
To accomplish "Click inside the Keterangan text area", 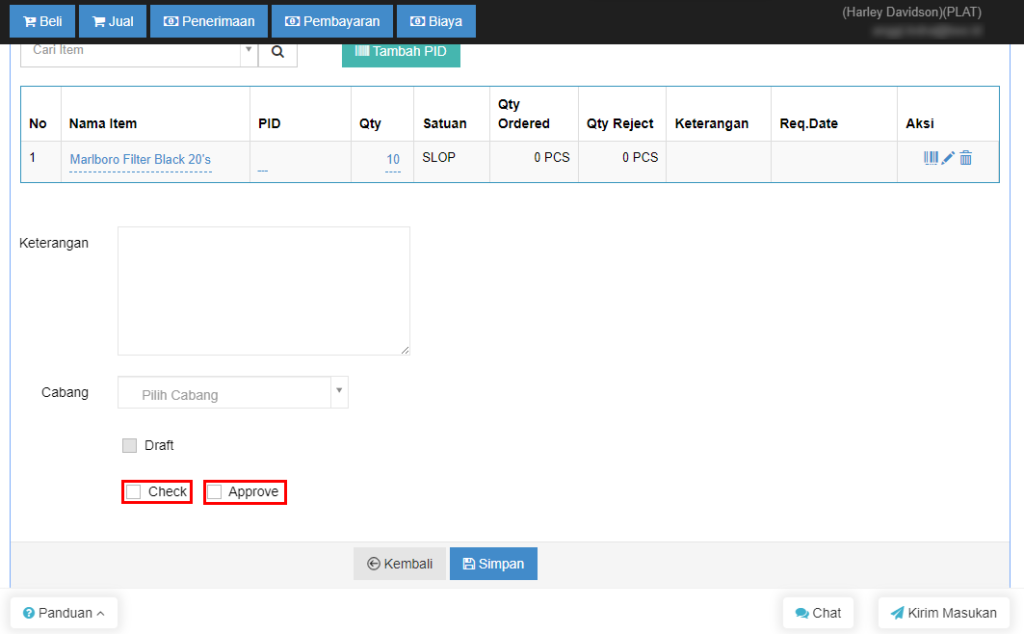I will pos(263,290).
